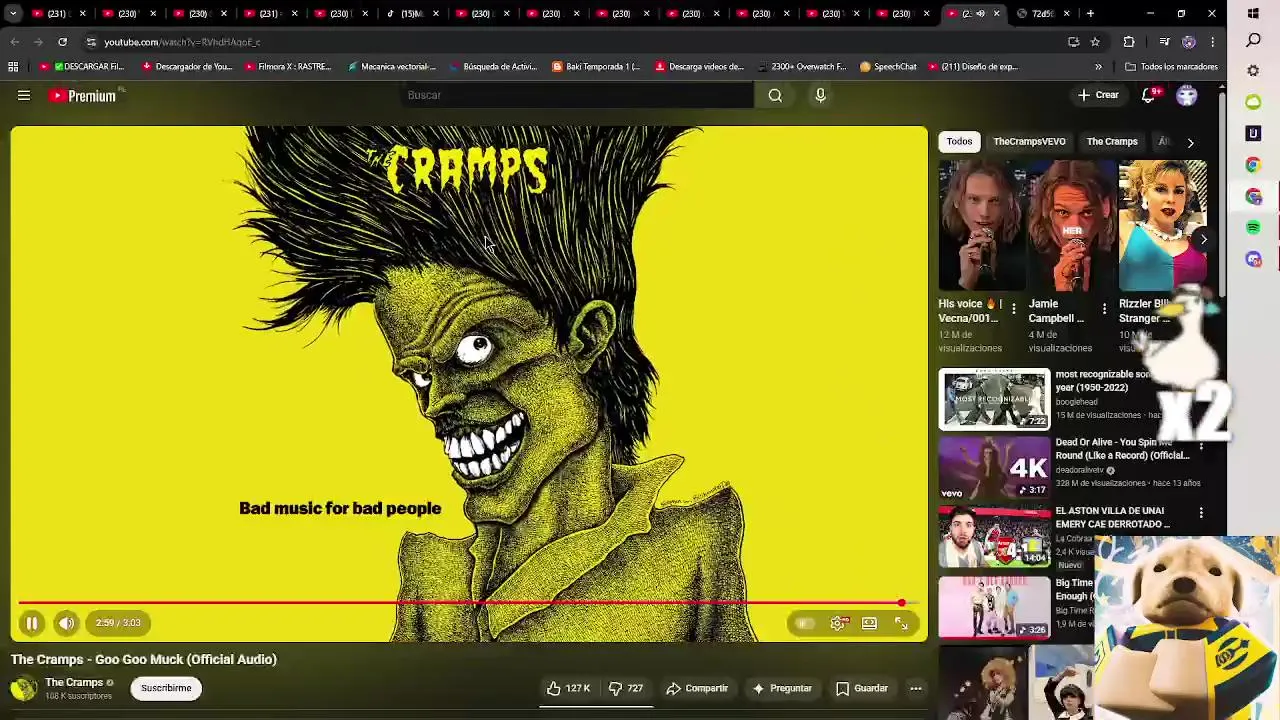Enter fullscreen mode

901,623
